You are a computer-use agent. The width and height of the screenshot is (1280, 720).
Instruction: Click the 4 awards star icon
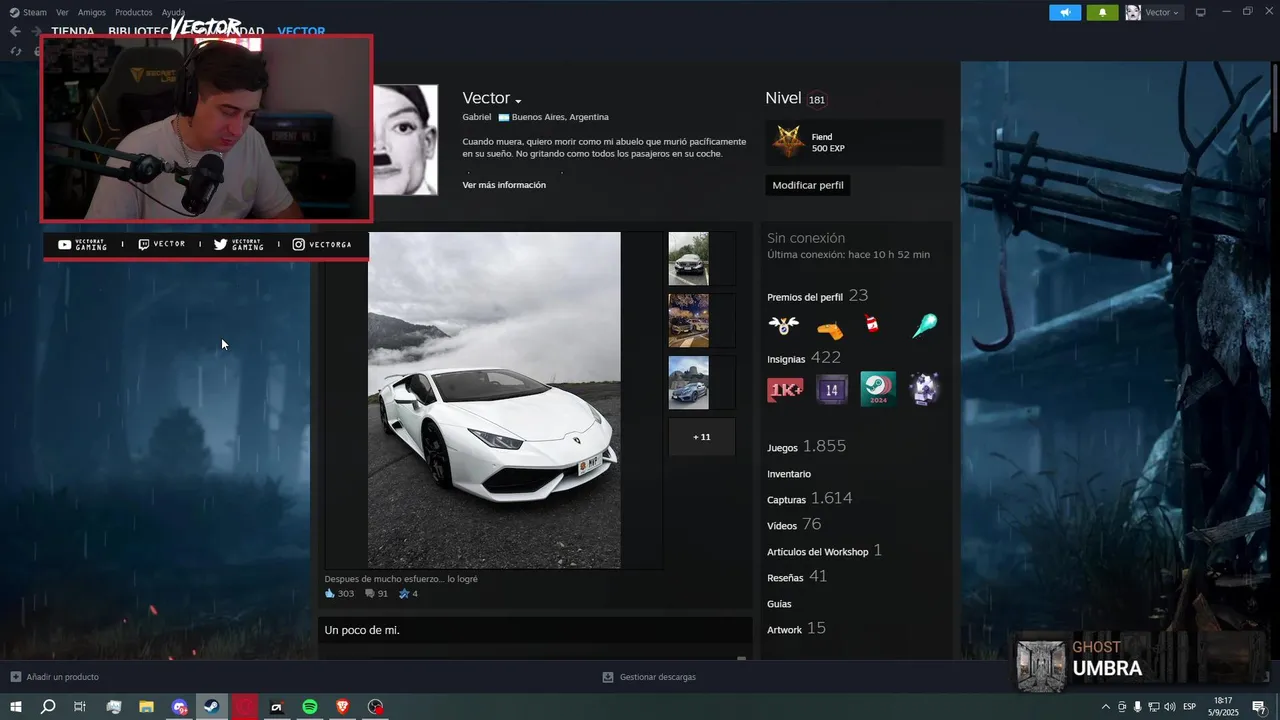point(404,593)
